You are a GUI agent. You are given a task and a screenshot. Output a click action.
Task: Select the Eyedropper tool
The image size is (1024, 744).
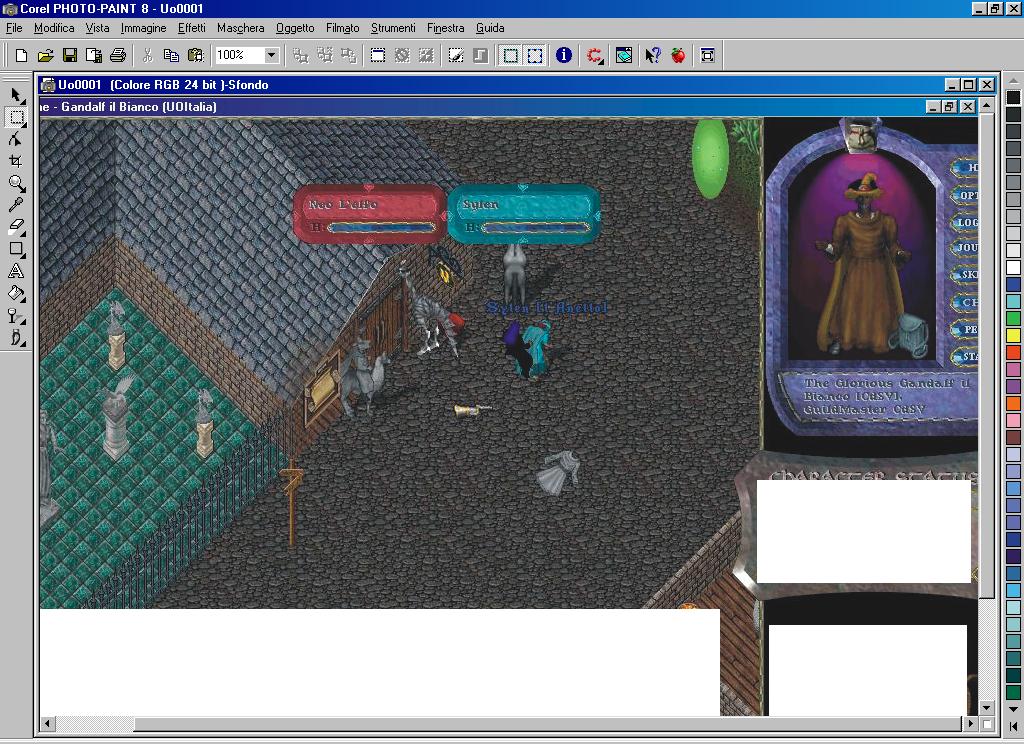coord(16,204)
